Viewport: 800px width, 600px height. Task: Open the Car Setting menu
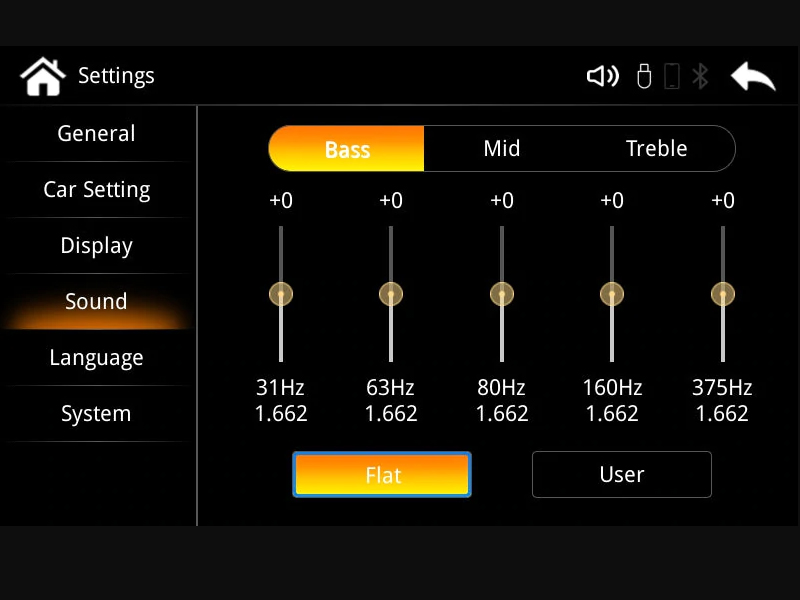(x=96, y=190)
